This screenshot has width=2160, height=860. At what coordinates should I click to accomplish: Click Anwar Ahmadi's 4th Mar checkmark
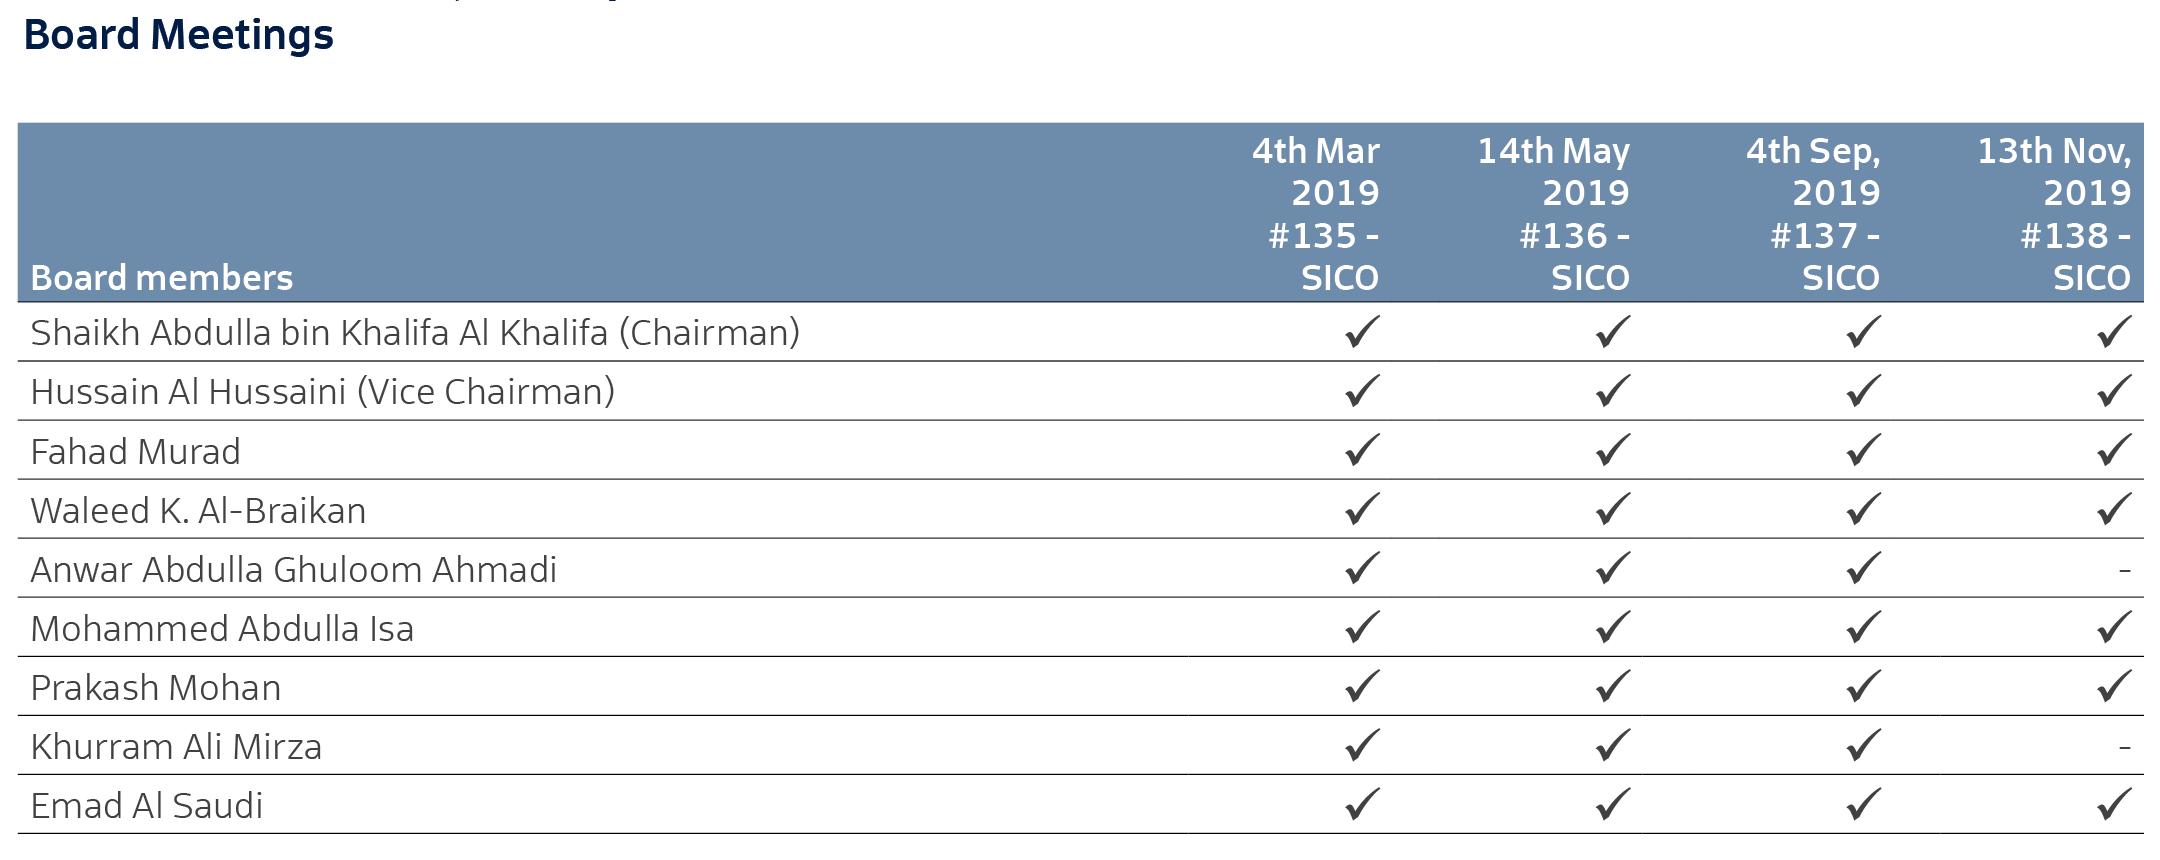pos(1362,567)
